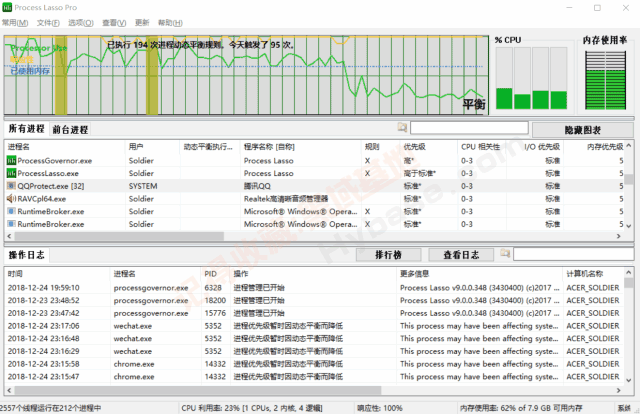Select log entry 2018-12-23 23:48:52

pyautogui.click(x=315, y=300)
